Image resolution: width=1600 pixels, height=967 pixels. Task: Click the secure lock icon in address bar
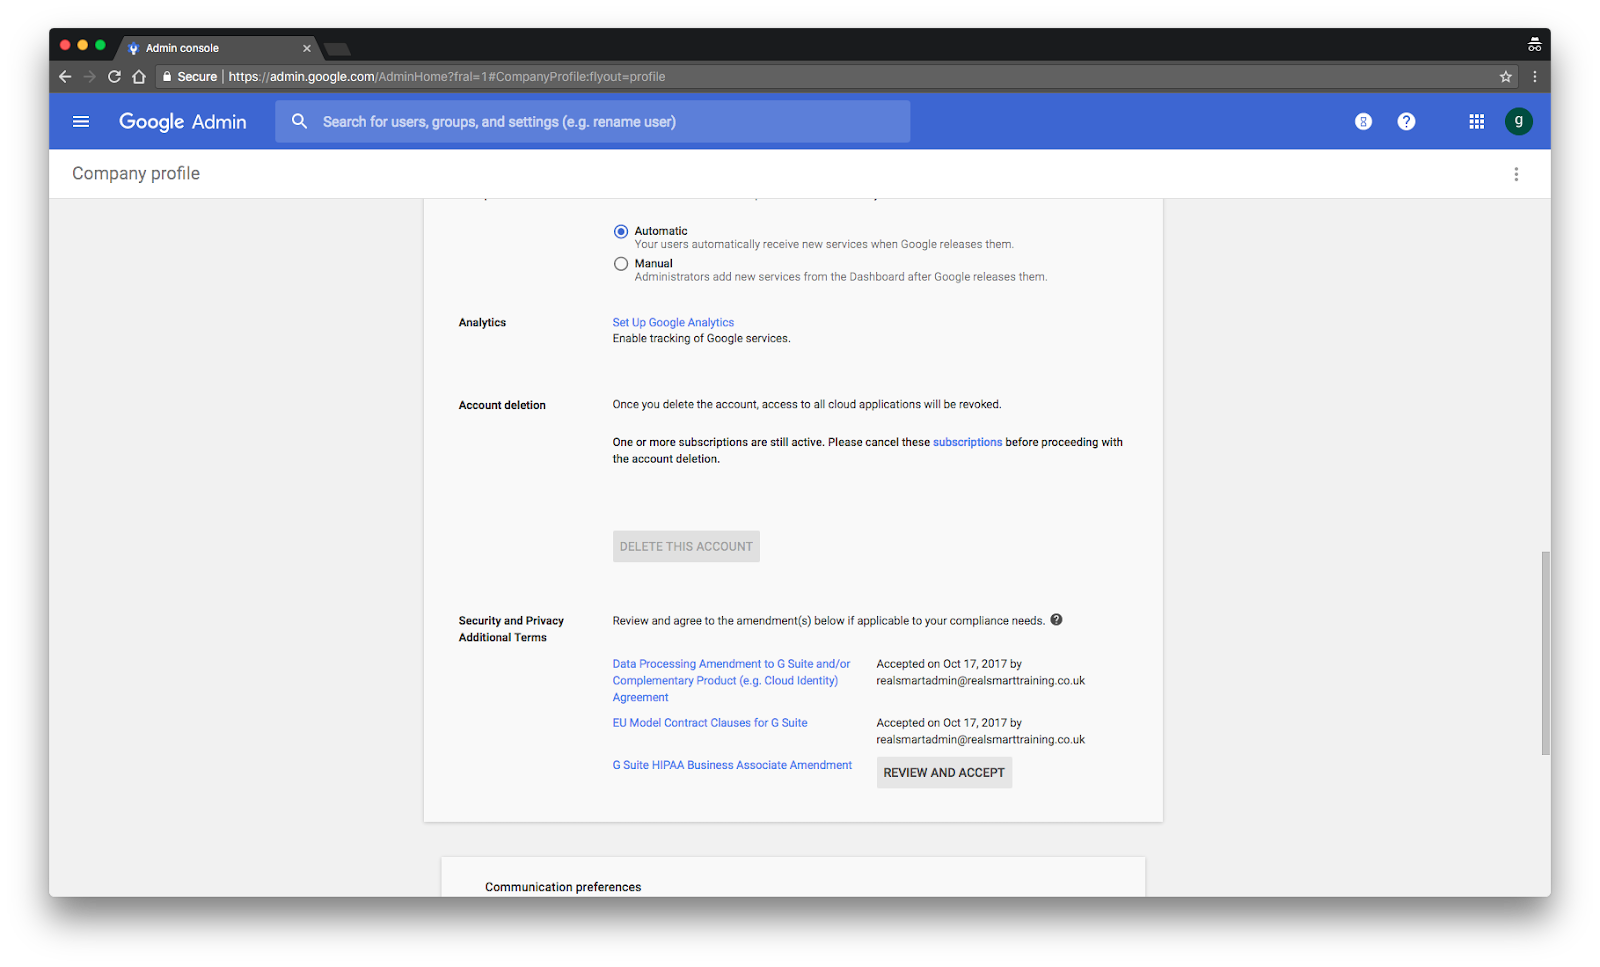pyautogui.click(x=167, y=77)
